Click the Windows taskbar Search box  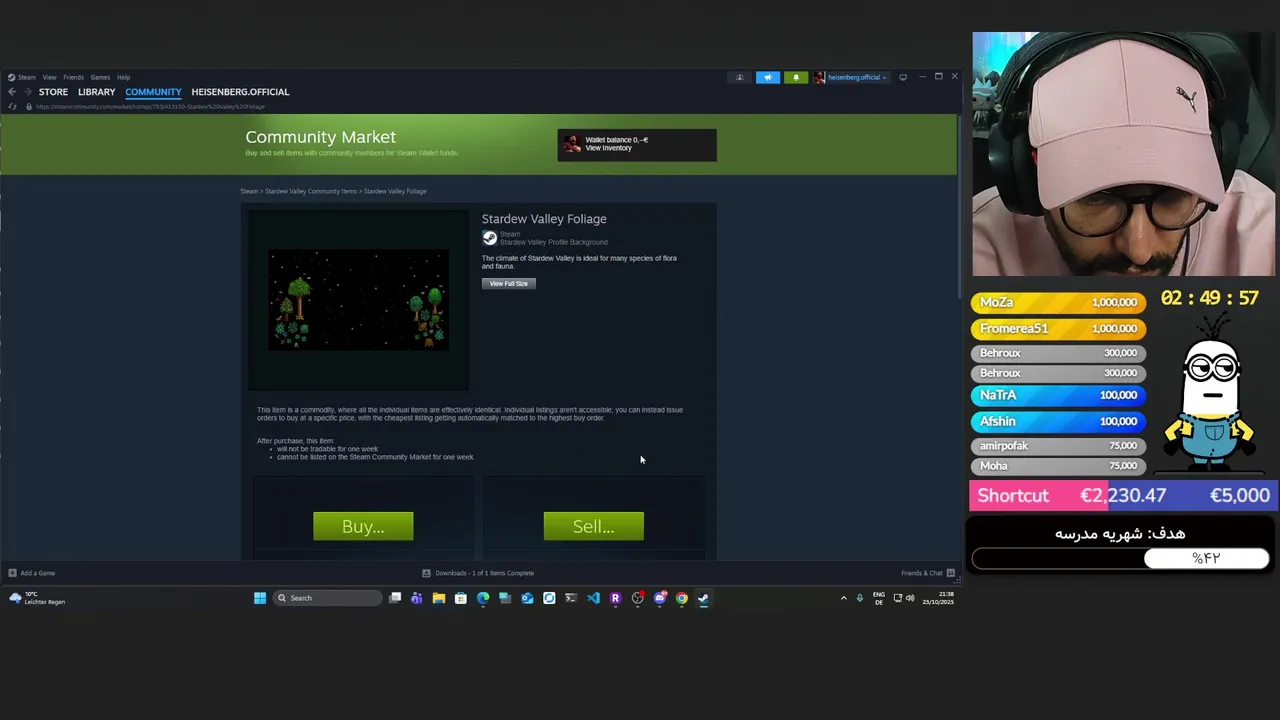pos(328,598)
